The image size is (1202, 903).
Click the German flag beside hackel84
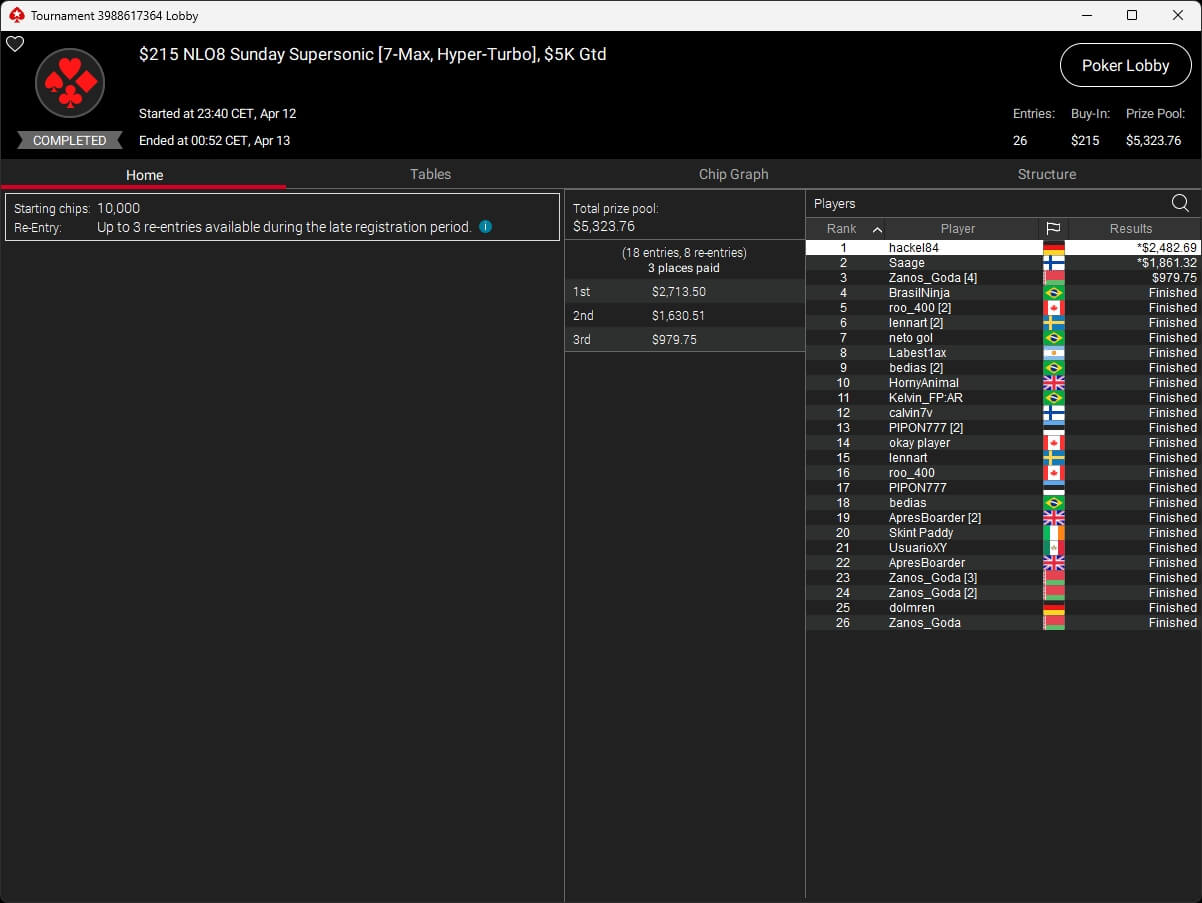click(x=1053, y=248)
